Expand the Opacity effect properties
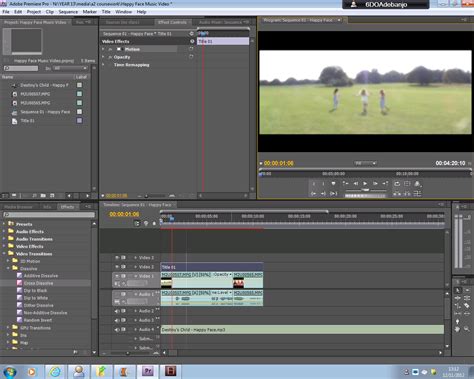 coord(103,57)
